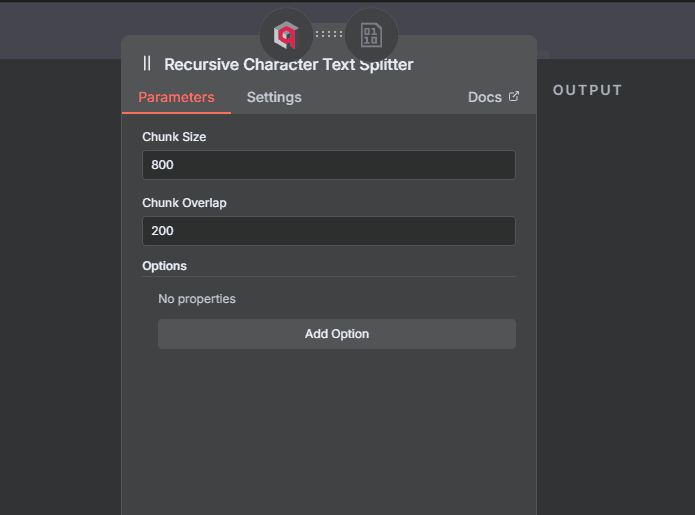Image resolution: width=695 pixels, height=515 pixels.
Task: Open the Docs external link icon
Action: tap(514, 96)
